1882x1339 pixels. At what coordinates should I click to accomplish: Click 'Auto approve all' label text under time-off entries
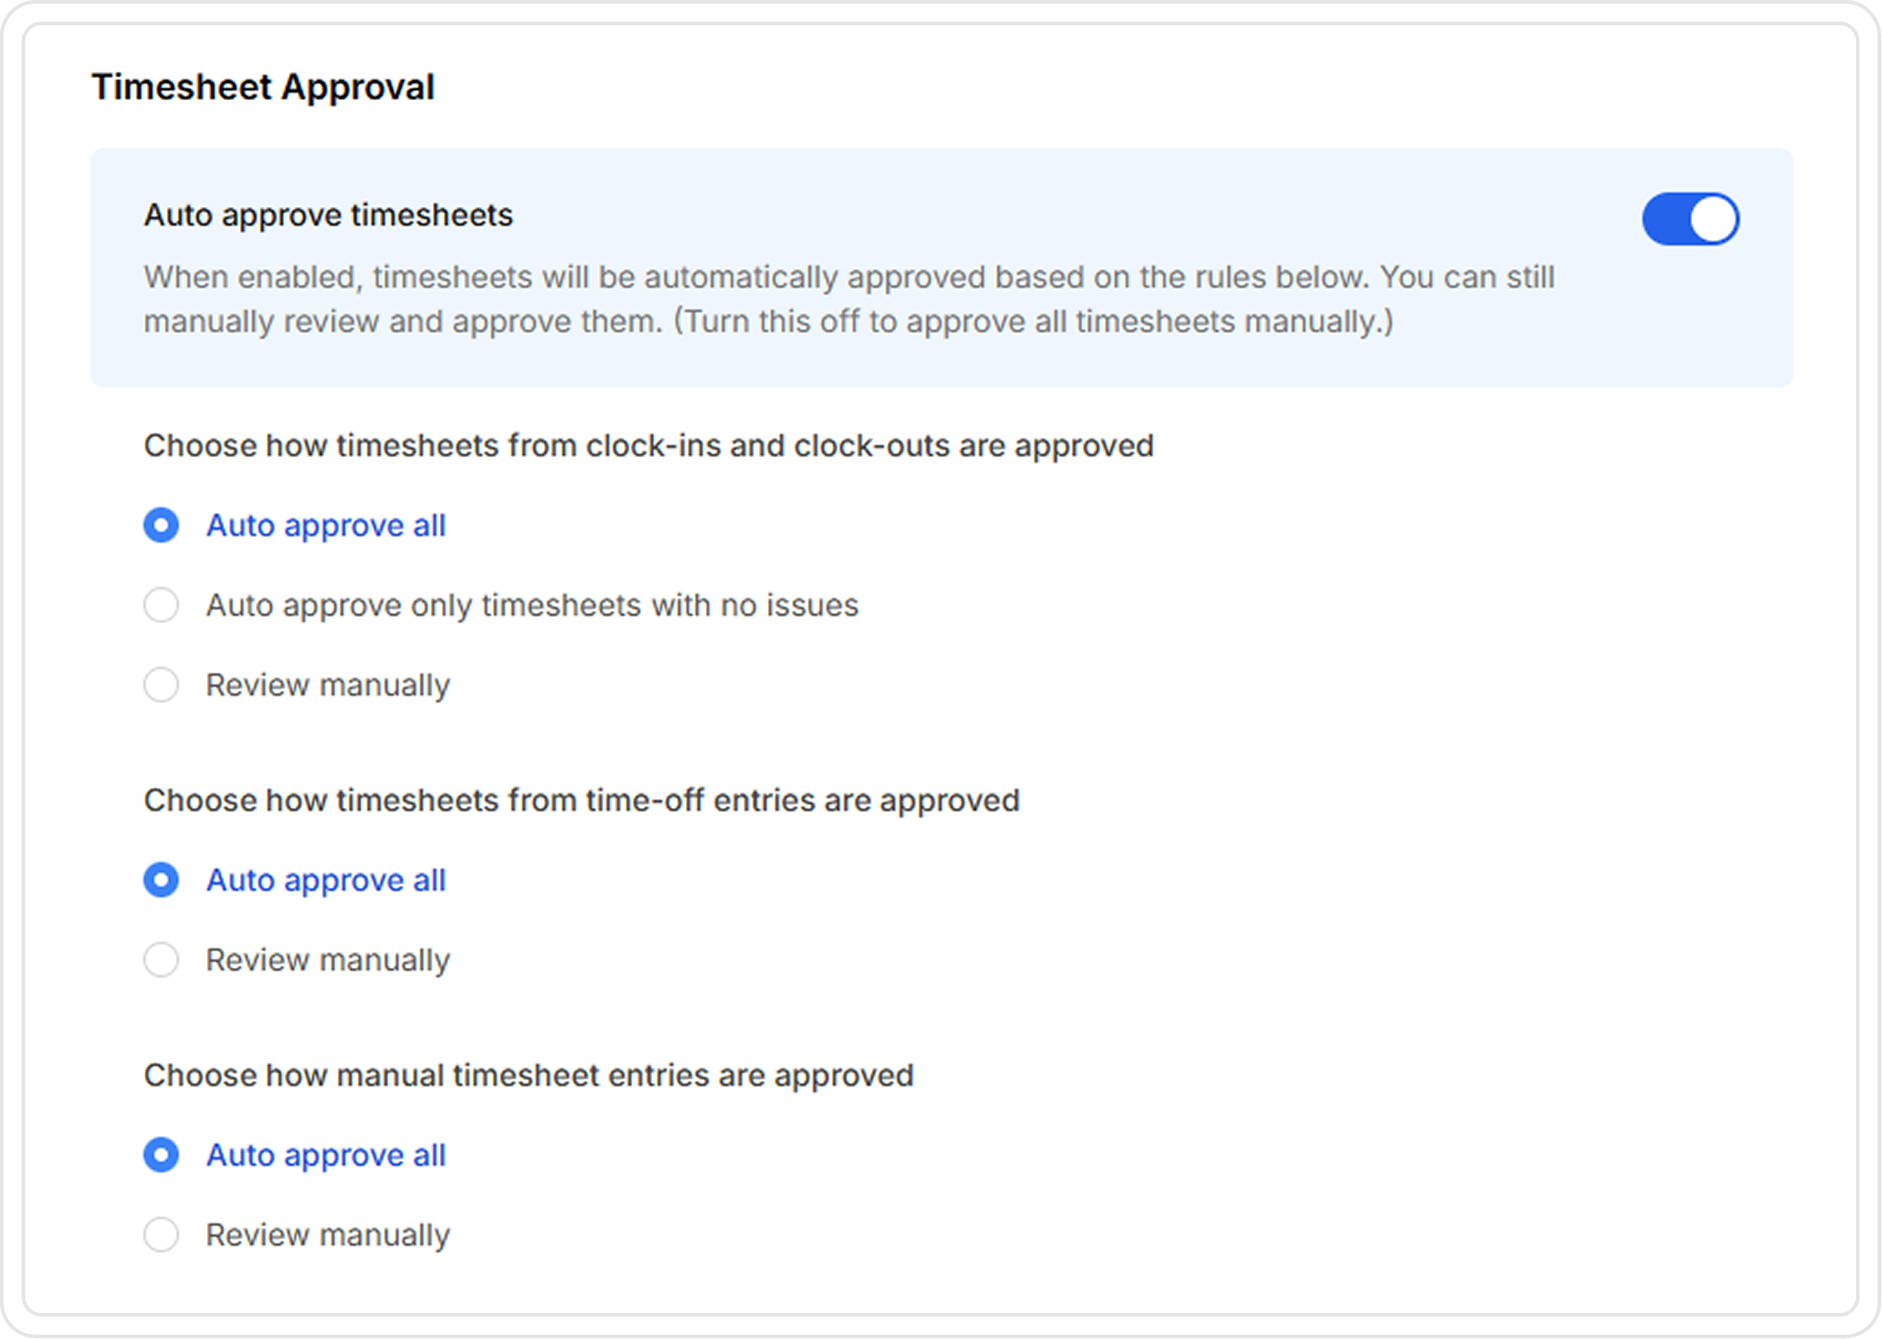(325, 880)
